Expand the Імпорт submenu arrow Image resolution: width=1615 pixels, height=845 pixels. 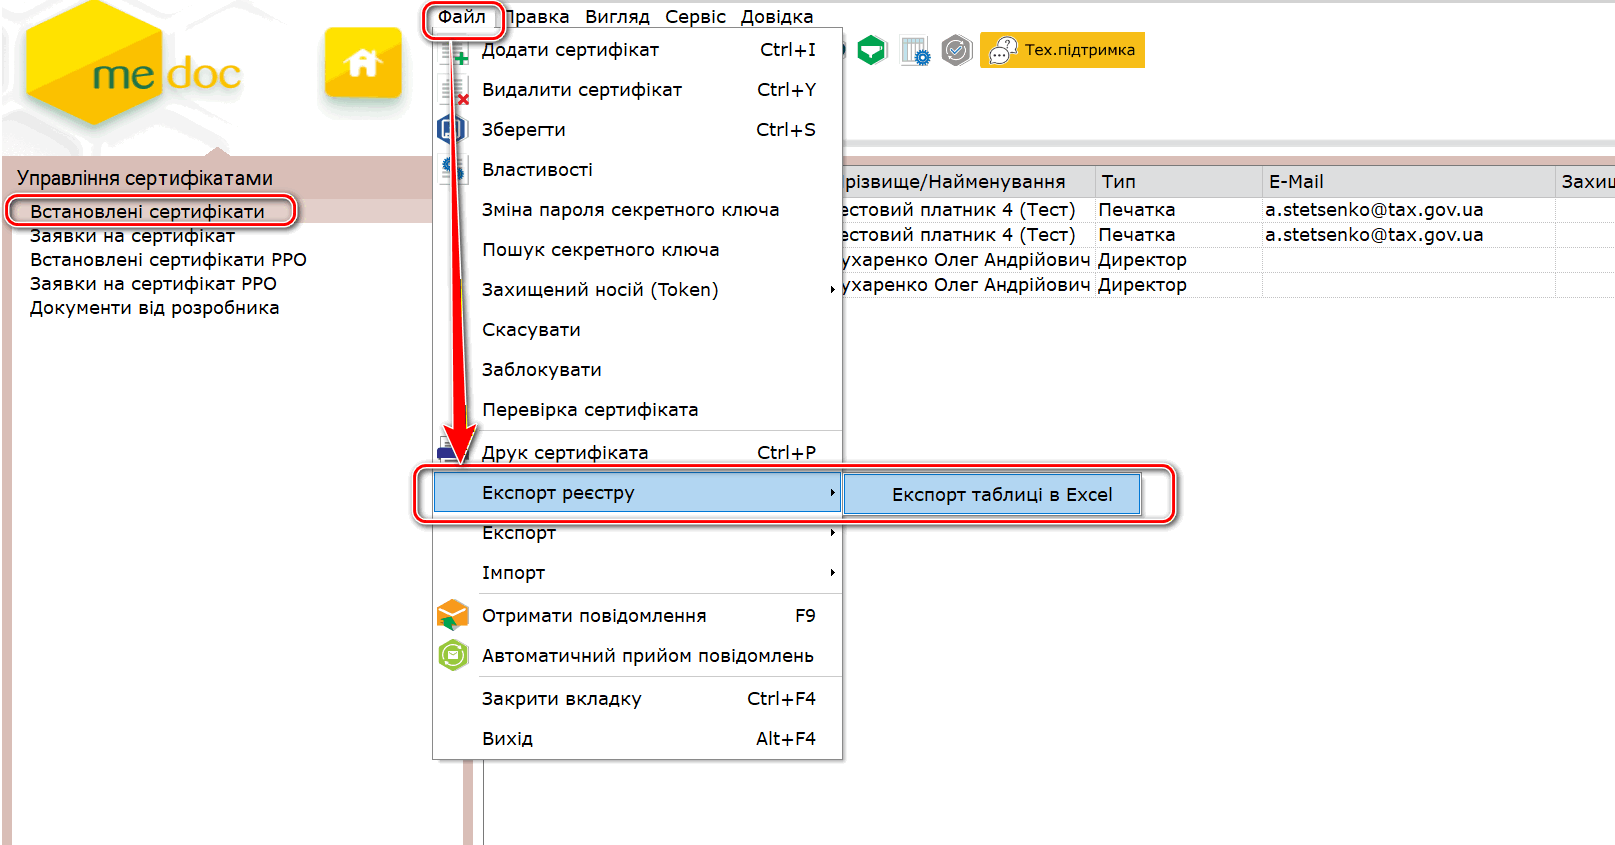click(832, 573)
